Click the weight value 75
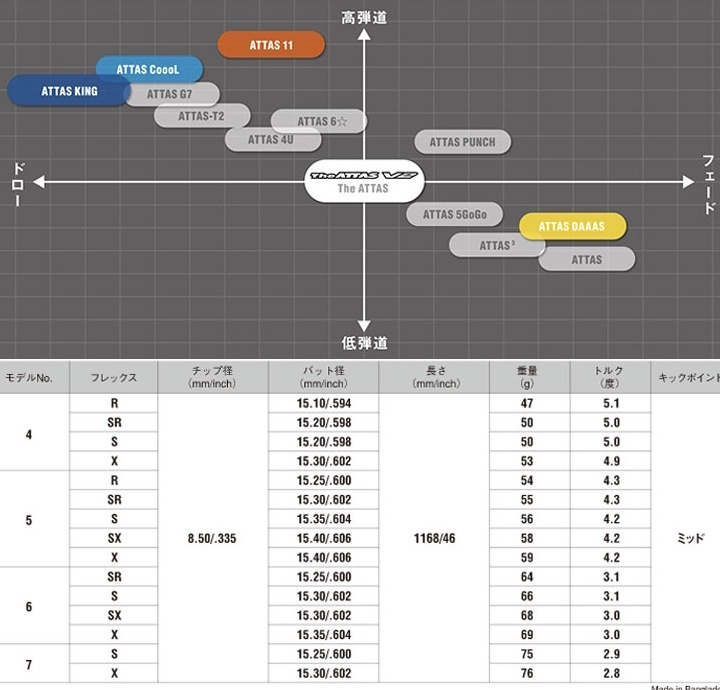This screenshot has width=720, height=690. click(x=527, y=654)
